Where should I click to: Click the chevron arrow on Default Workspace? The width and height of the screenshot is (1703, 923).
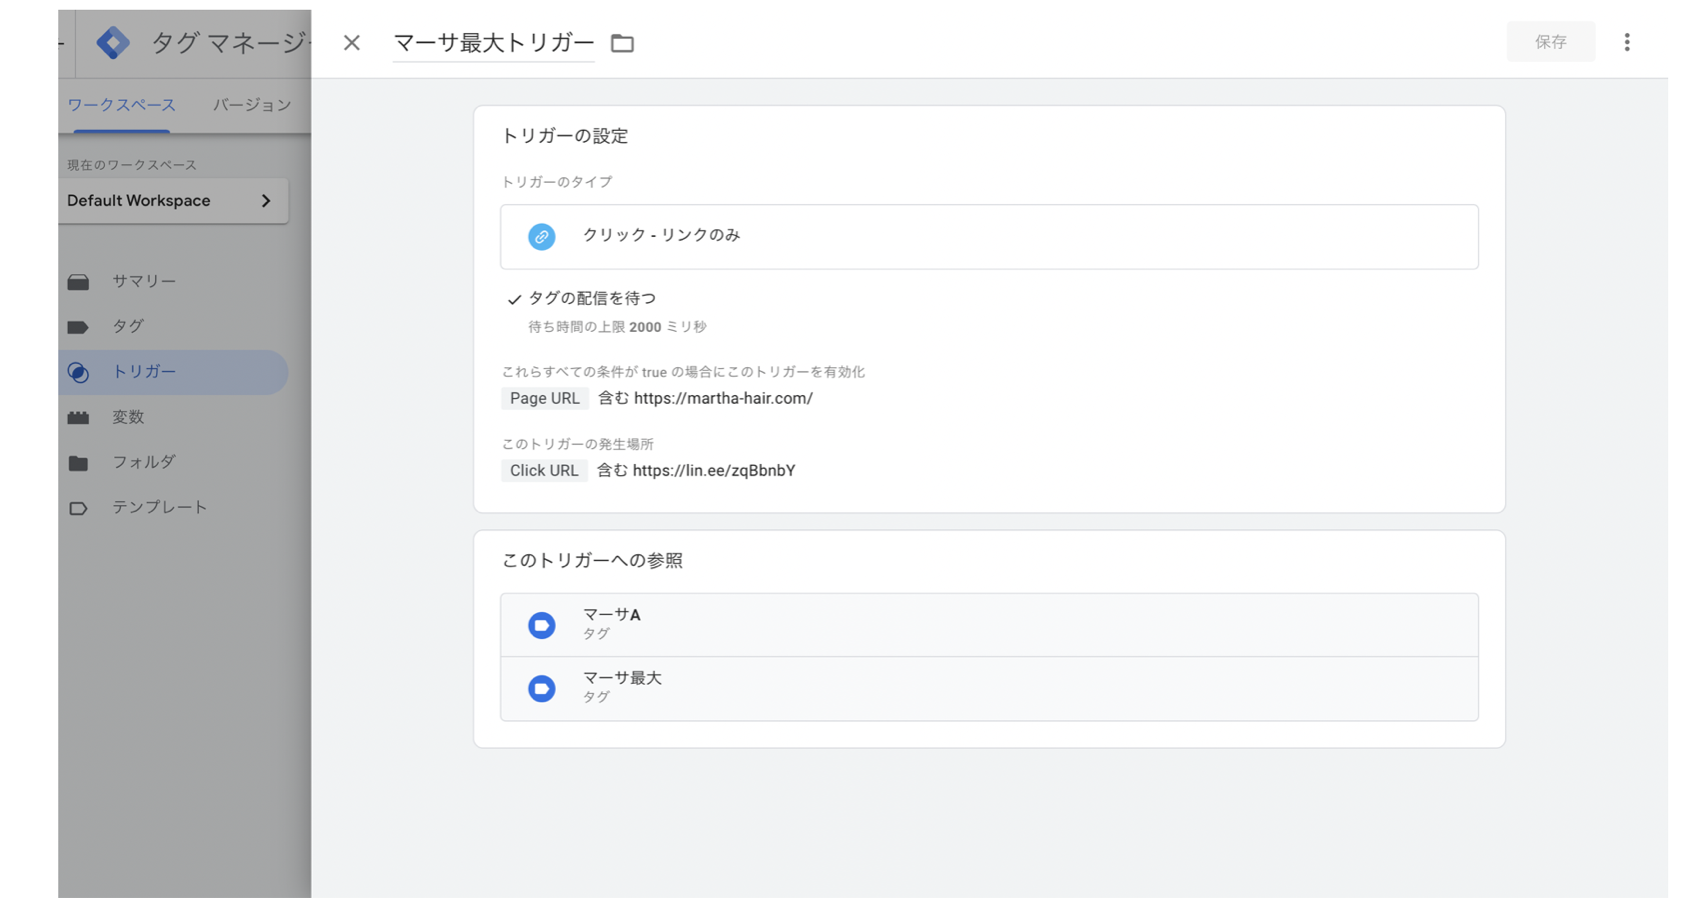coord(266,201)
